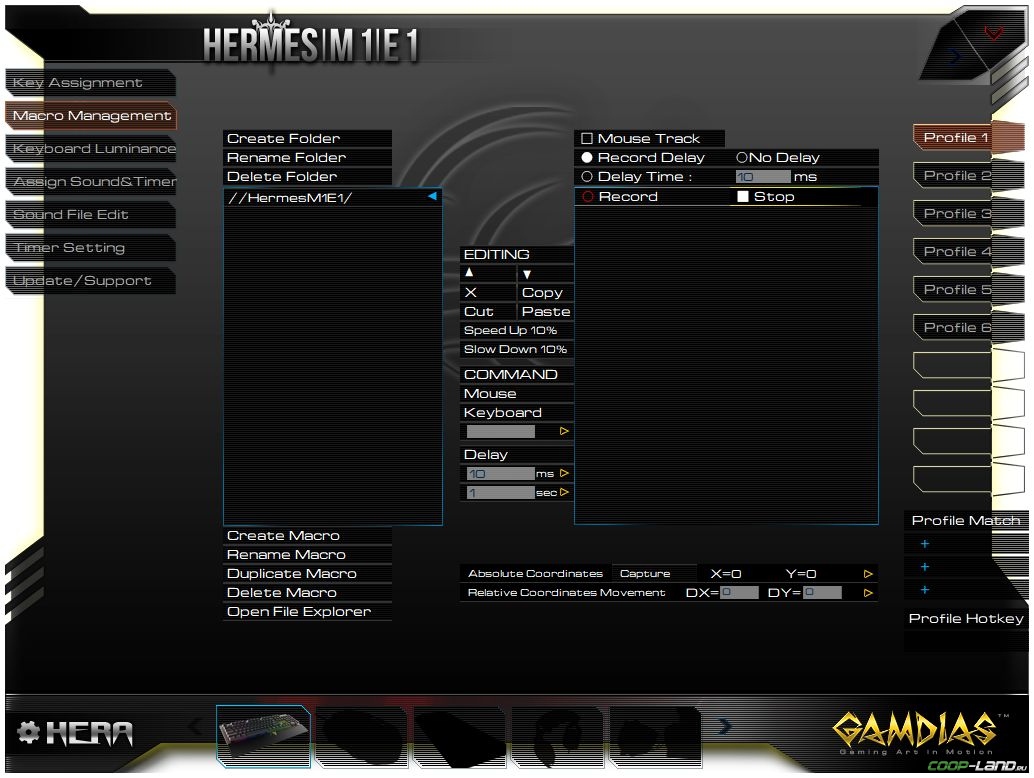Go to next device with right arrow

click(x=725, y=726)
